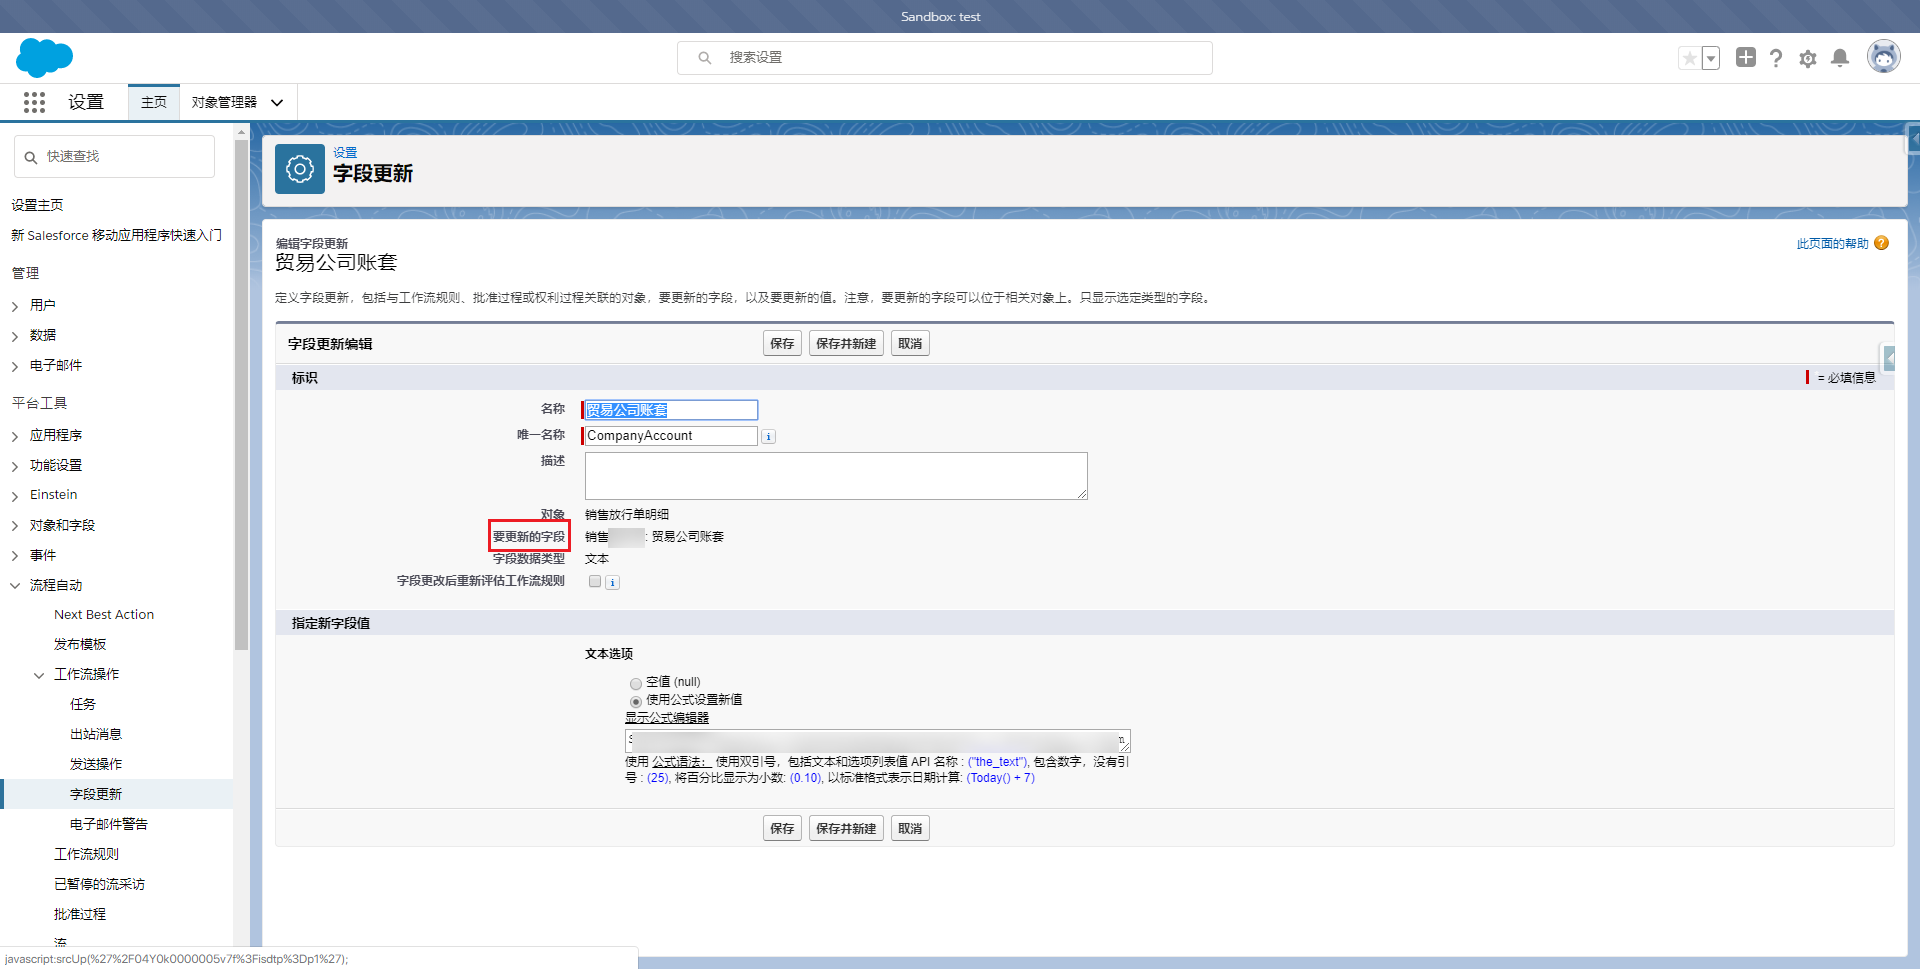1920x969 pixels.
Task: Open the setup gear icon
Action: [x=1808, y=58]
